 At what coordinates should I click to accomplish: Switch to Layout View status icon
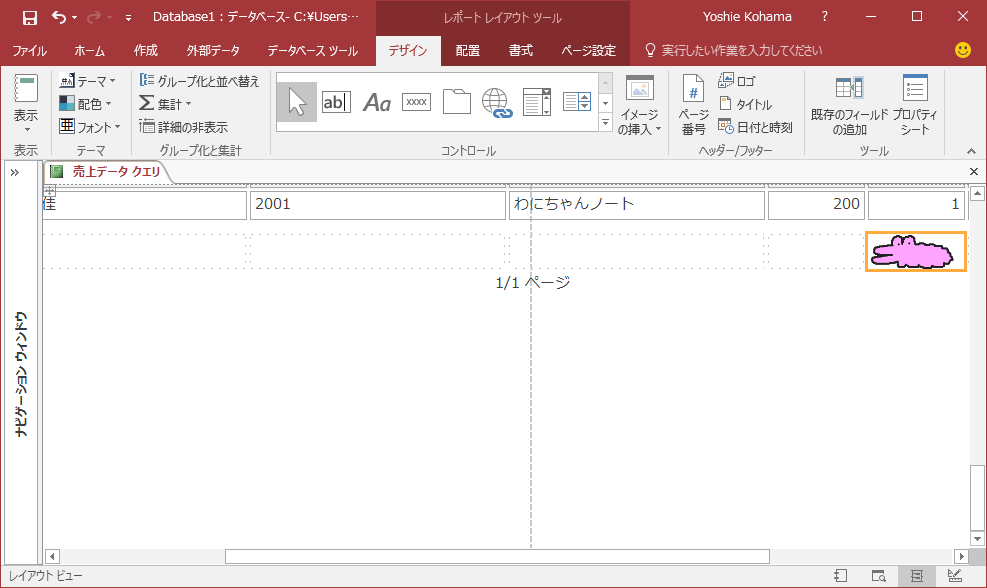click(916, 575)
